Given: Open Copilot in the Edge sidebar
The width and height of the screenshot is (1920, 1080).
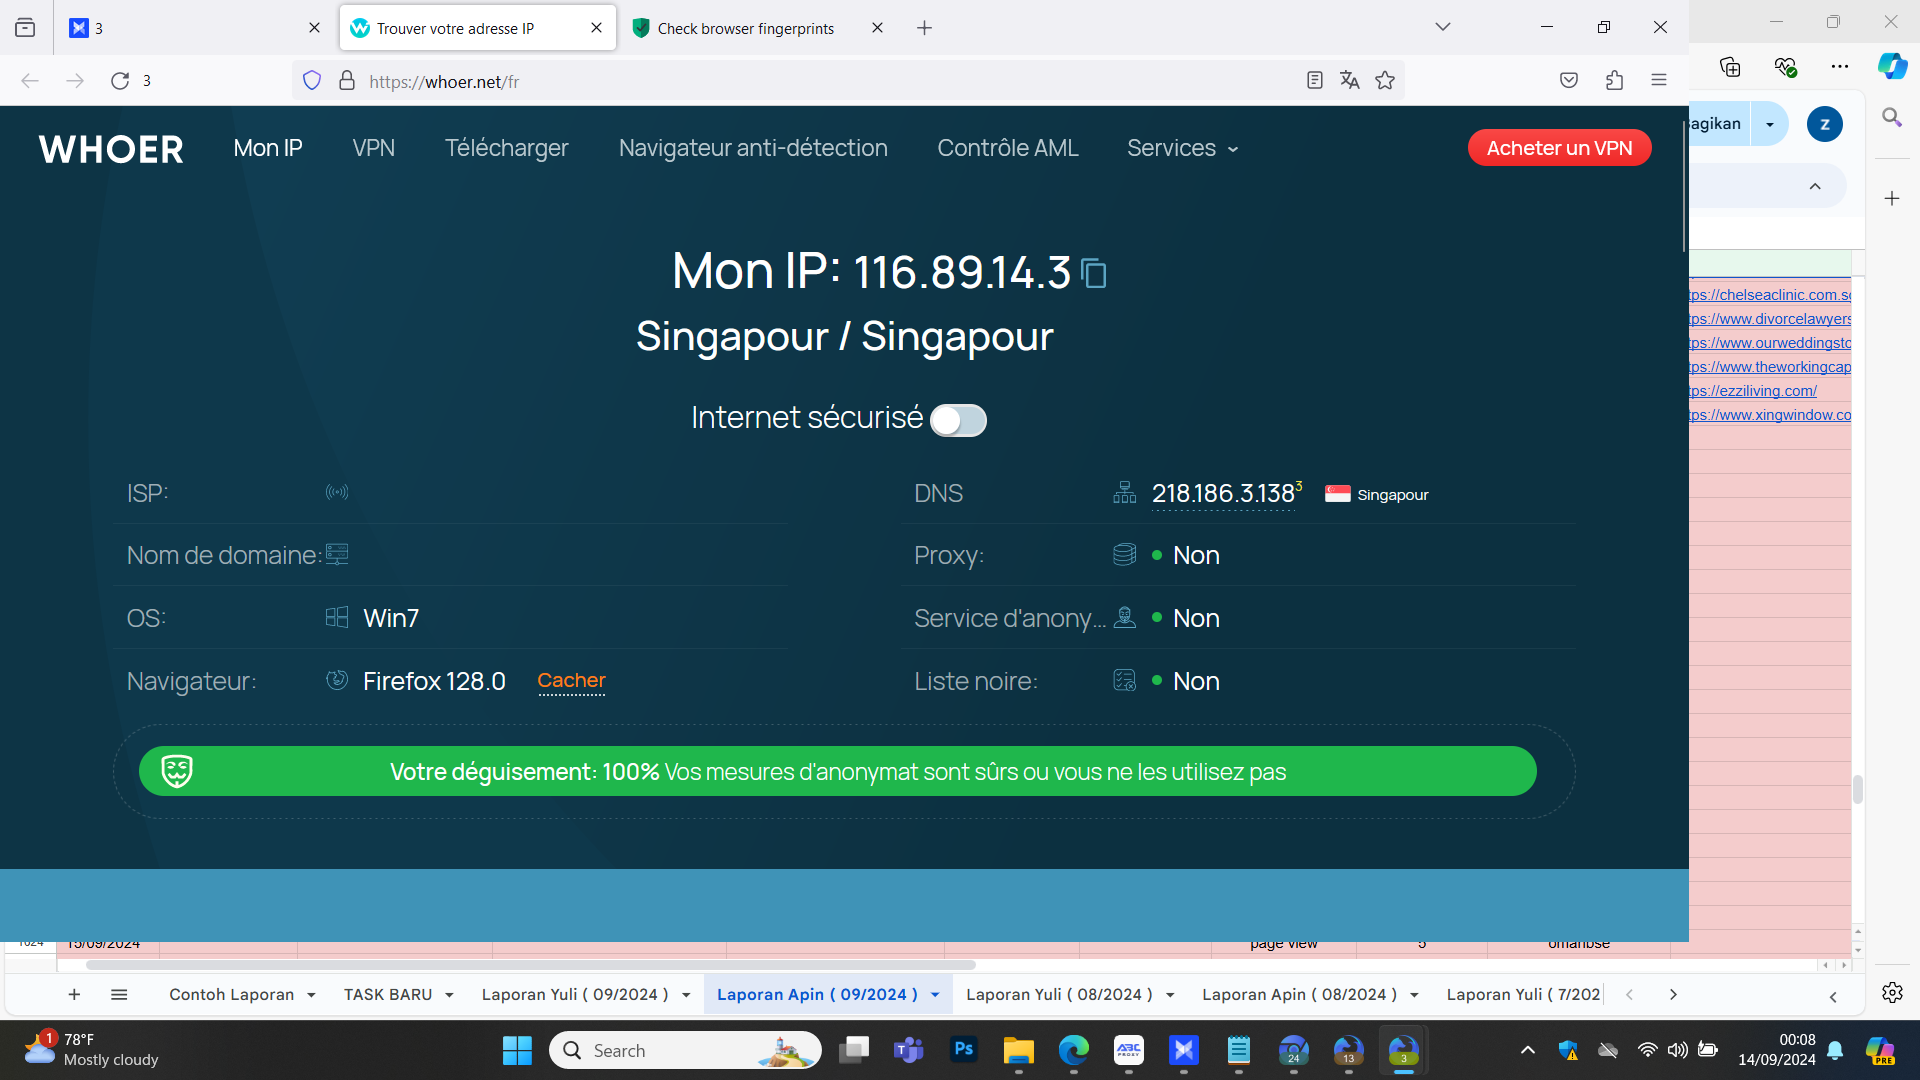Looking at the screenshot, I should [1892, 66].
